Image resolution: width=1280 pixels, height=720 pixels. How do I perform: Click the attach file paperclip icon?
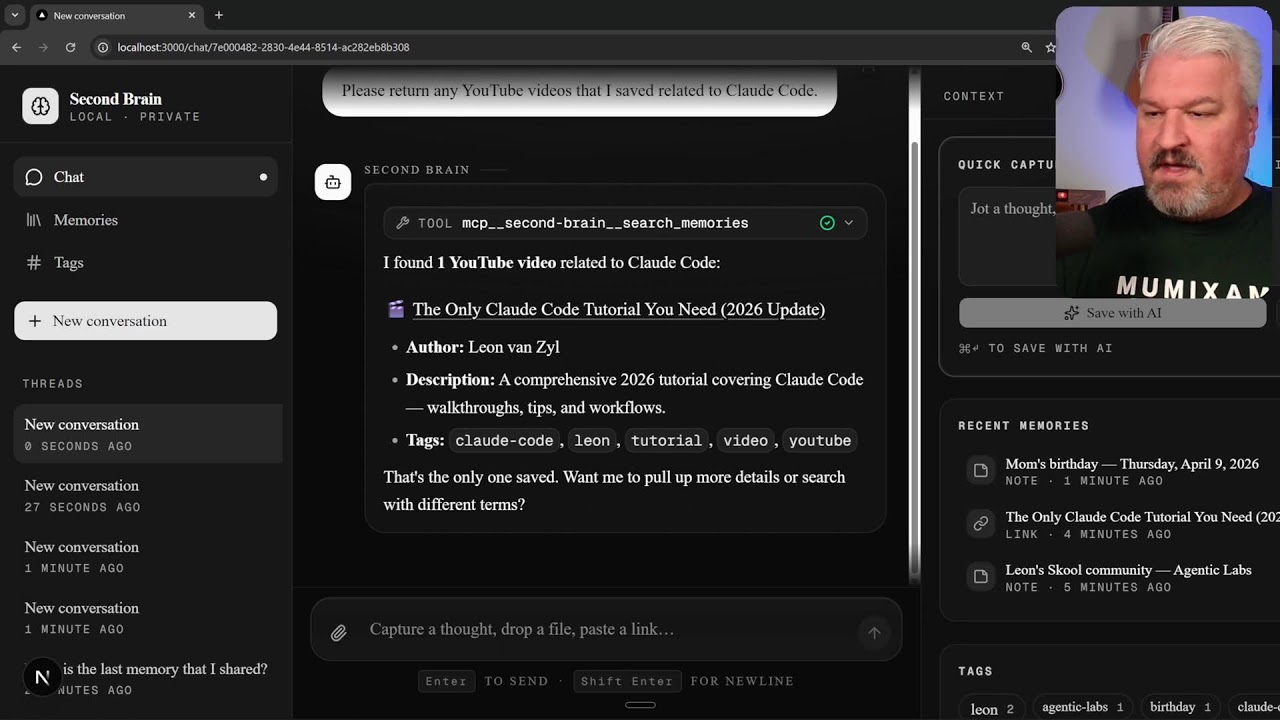coord(339,632)
